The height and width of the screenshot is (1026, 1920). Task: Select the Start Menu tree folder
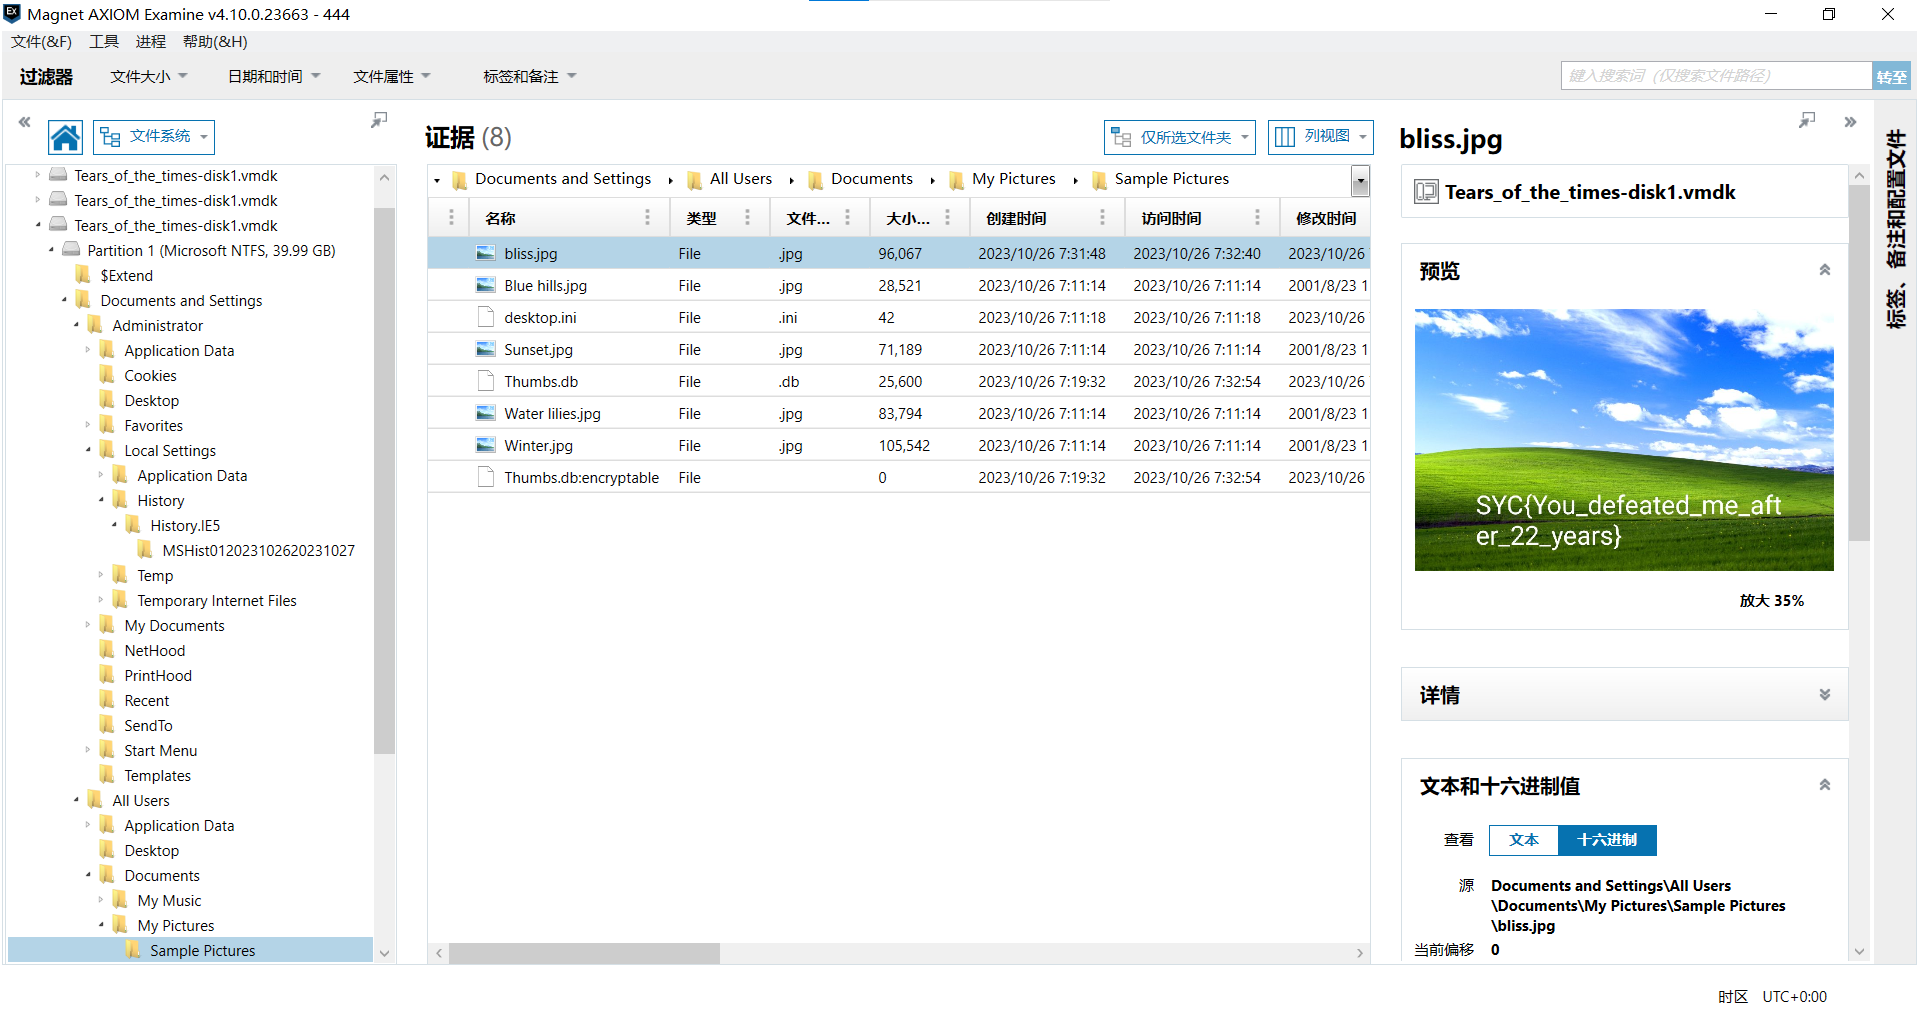point(160,750)
